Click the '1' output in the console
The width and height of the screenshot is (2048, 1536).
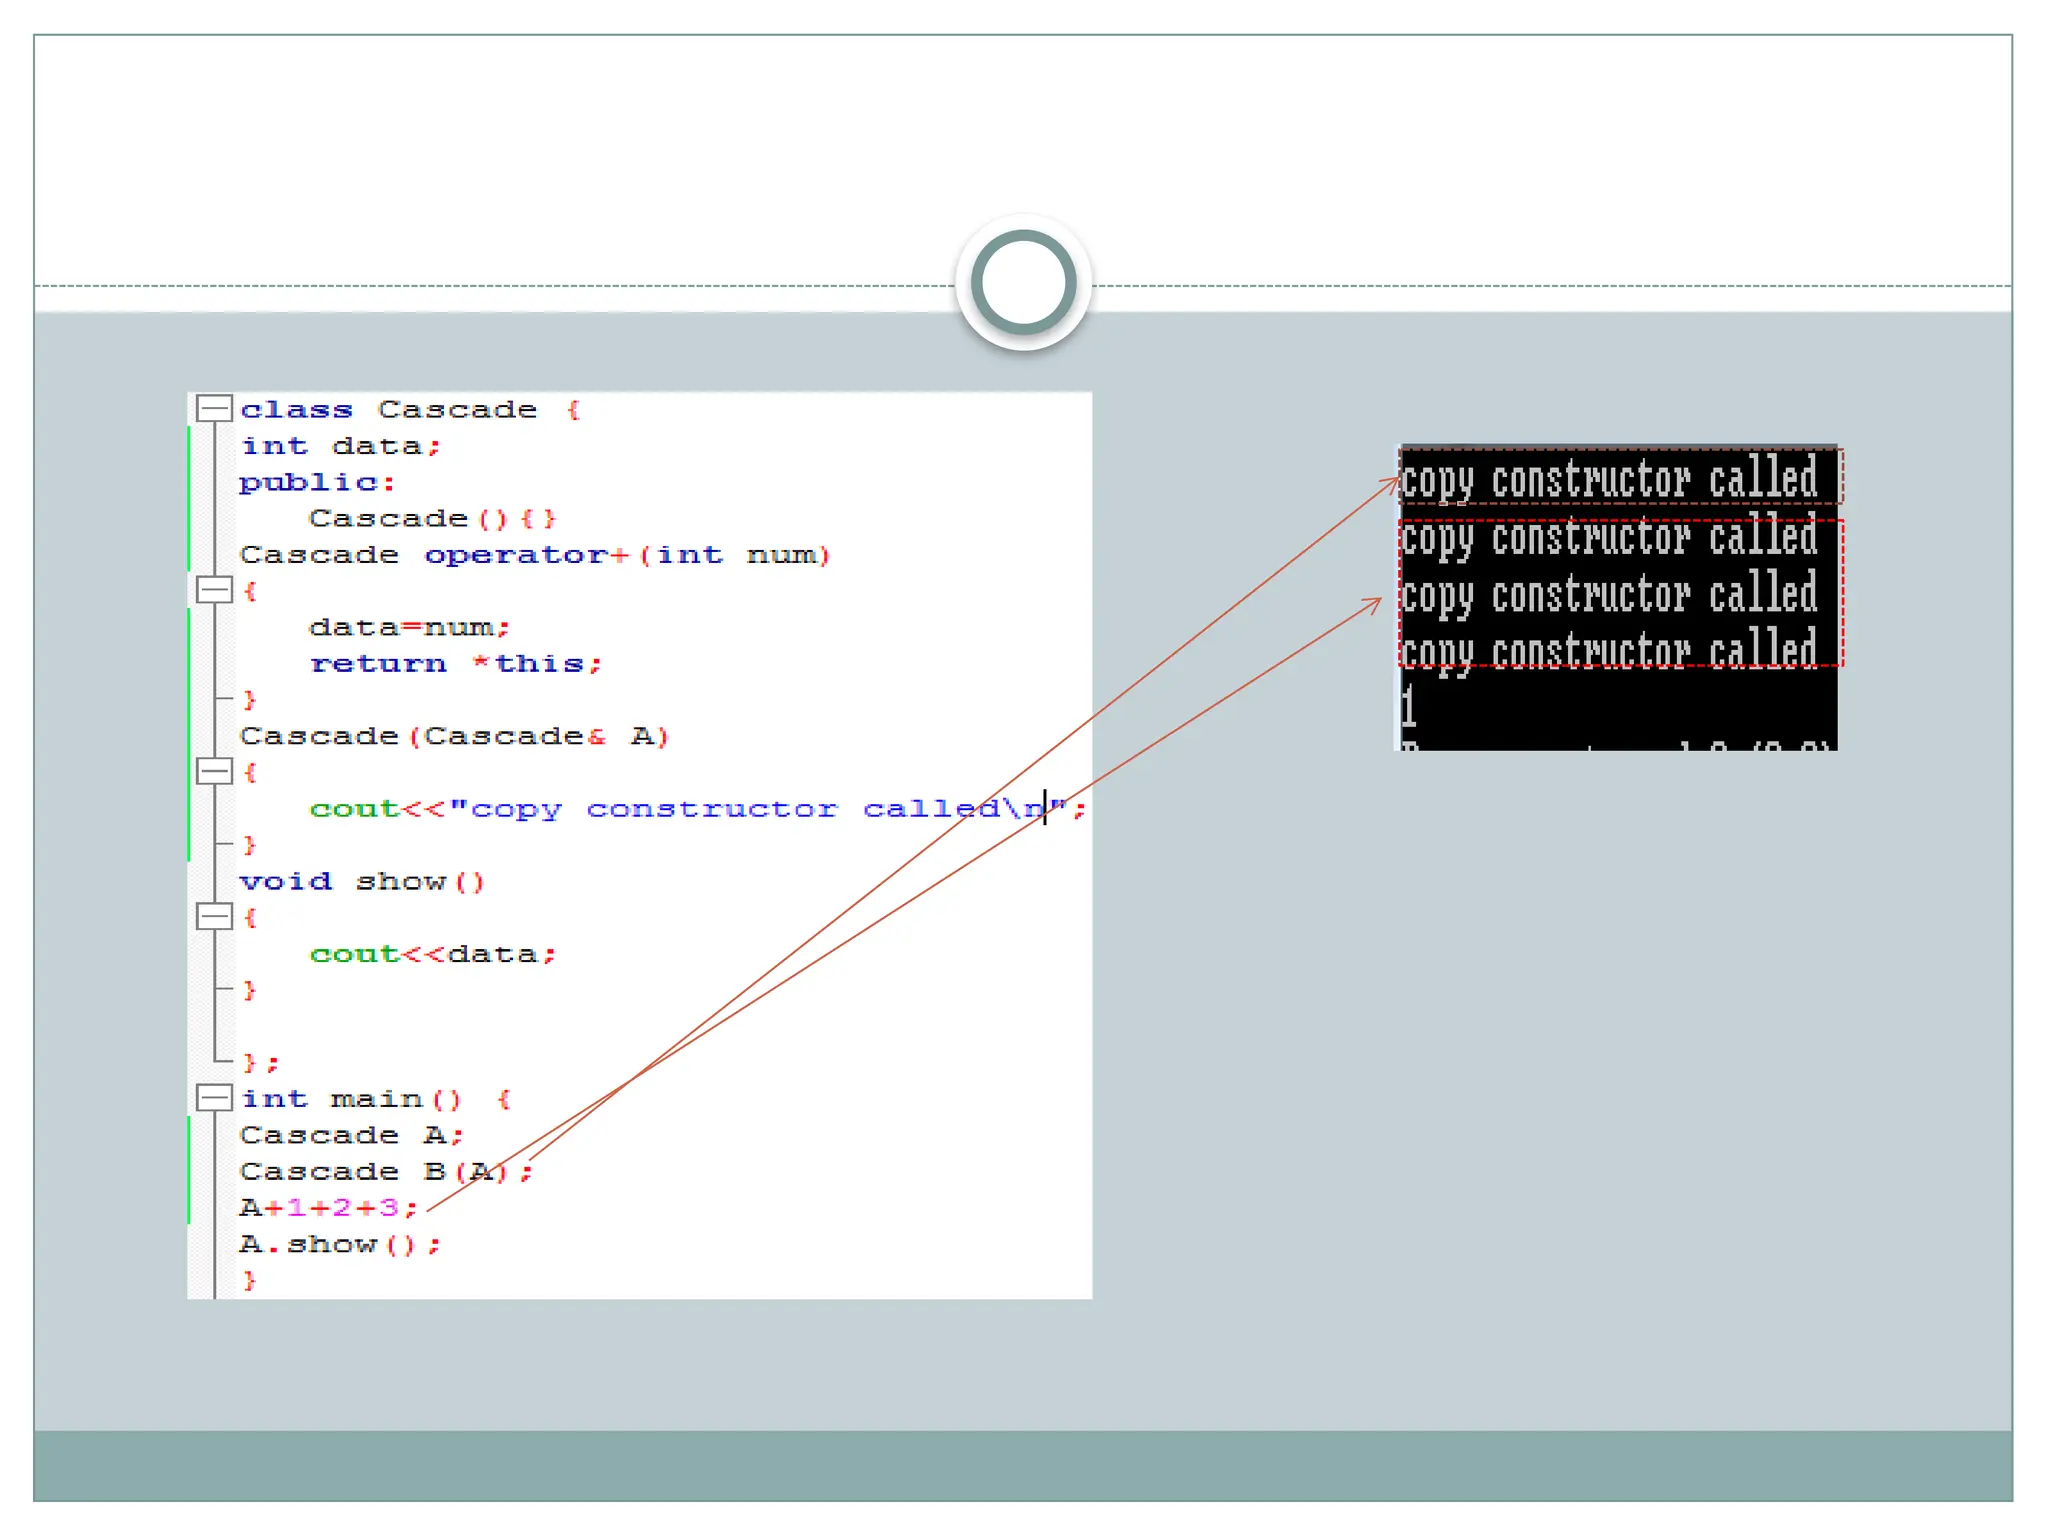click(x=1408, y=706)
